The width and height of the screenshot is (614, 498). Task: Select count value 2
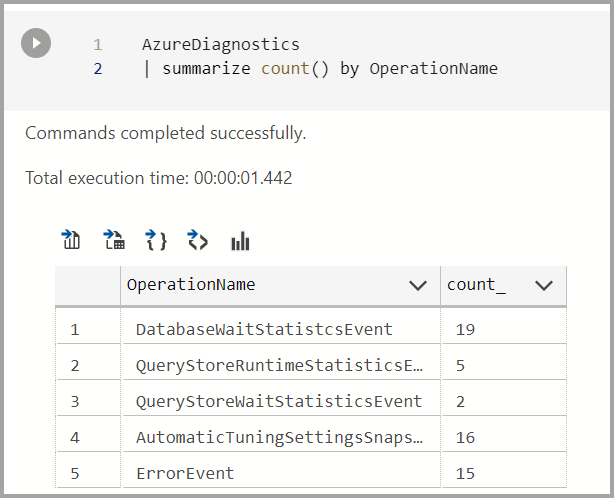coord(504,398)
